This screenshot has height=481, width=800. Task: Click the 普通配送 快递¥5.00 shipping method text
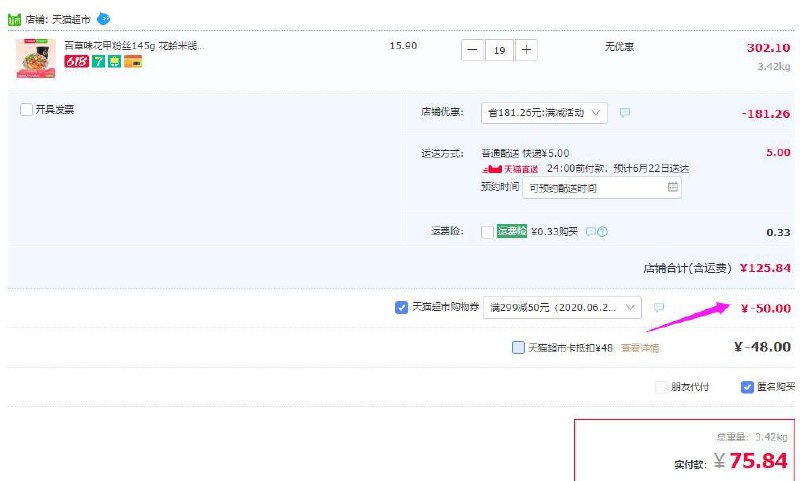point(525,153)
